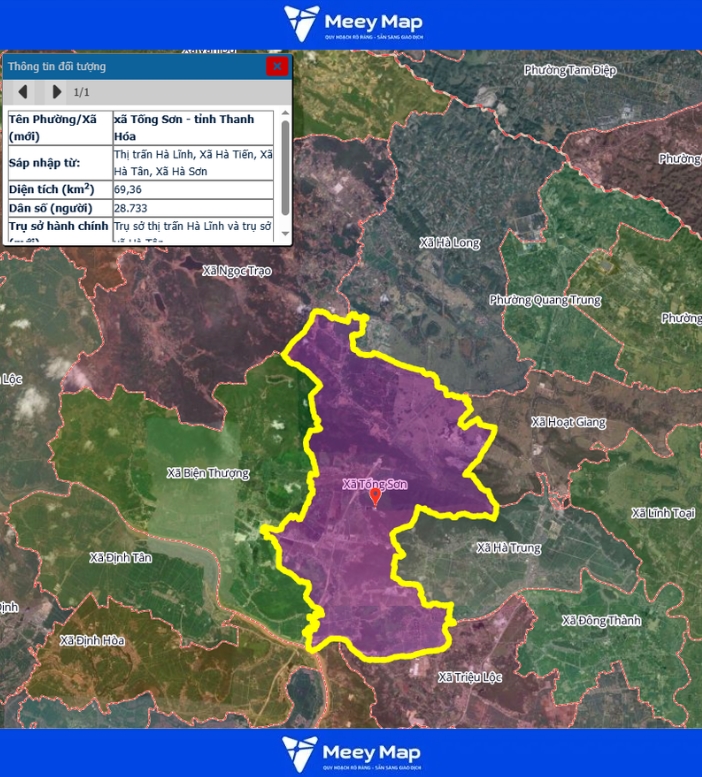Click the Phường Tam Điệp map label

571,70
